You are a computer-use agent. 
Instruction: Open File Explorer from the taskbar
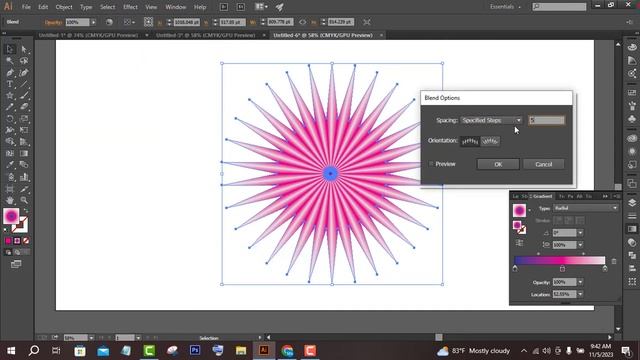241,351
